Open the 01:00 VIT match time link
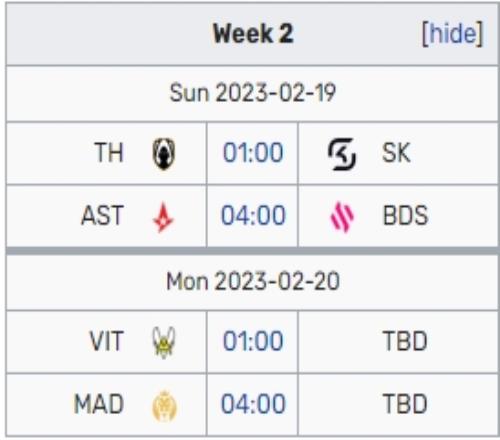The height and width of the screenshot is (440, 500). [253, 341]
